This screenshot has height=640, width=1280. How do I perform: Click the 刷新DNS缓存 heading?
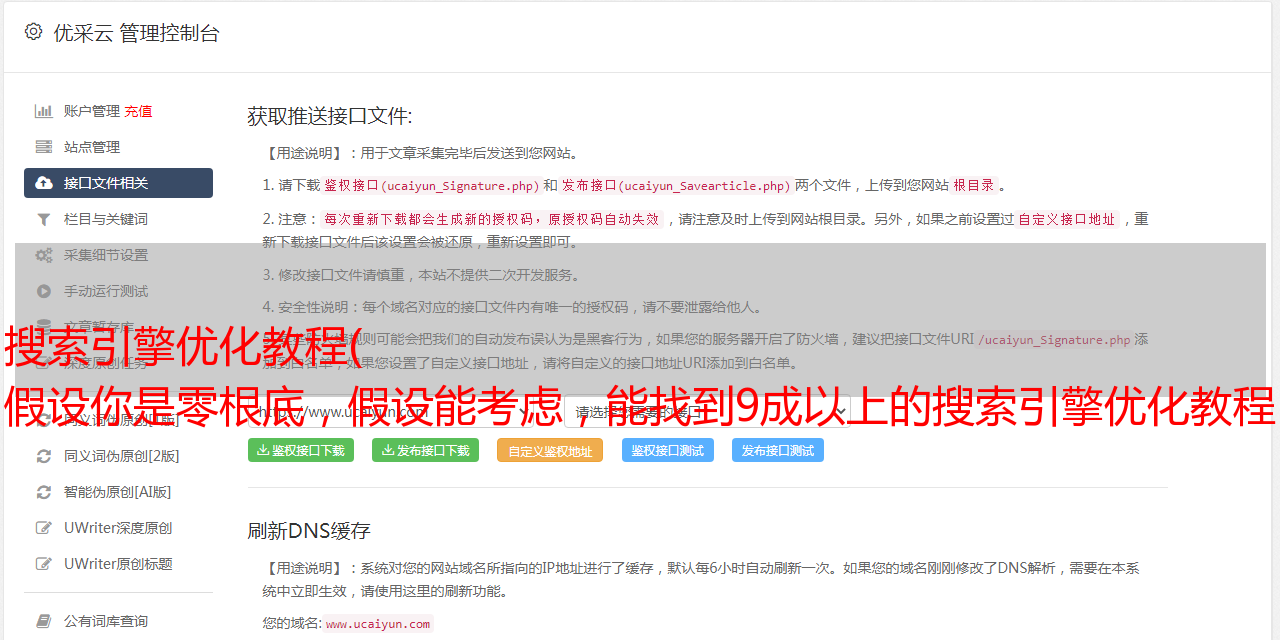[309, 530]
